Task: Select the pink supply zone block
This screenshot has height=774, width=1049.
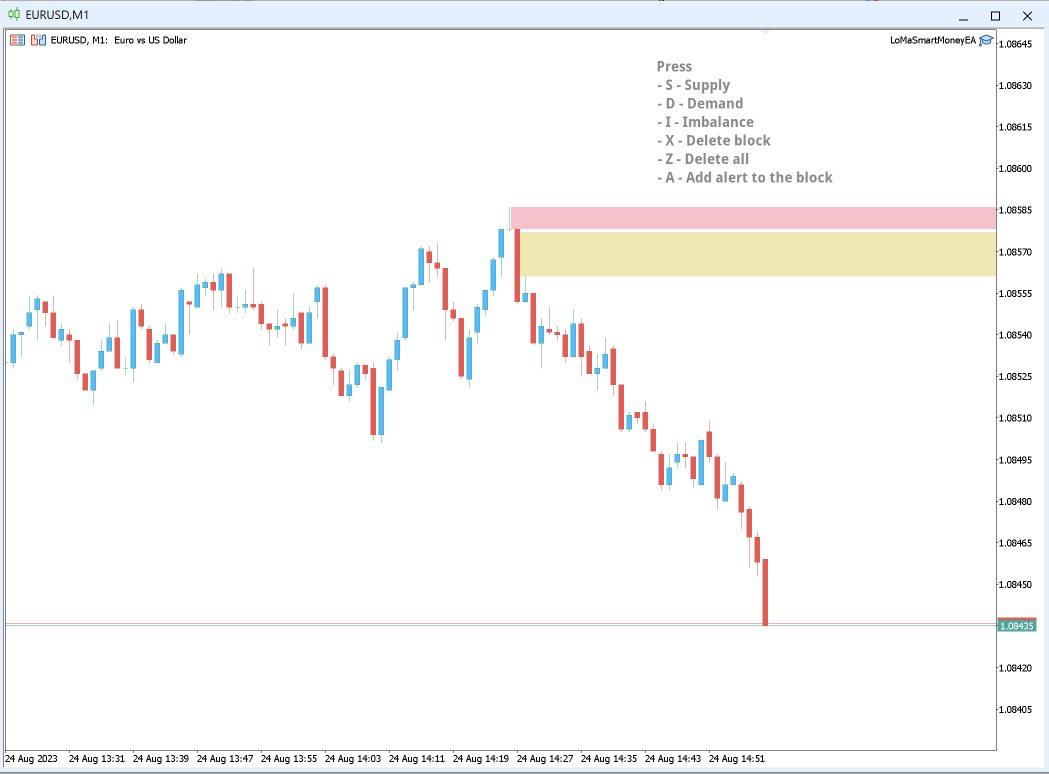Action: point(750,215)
